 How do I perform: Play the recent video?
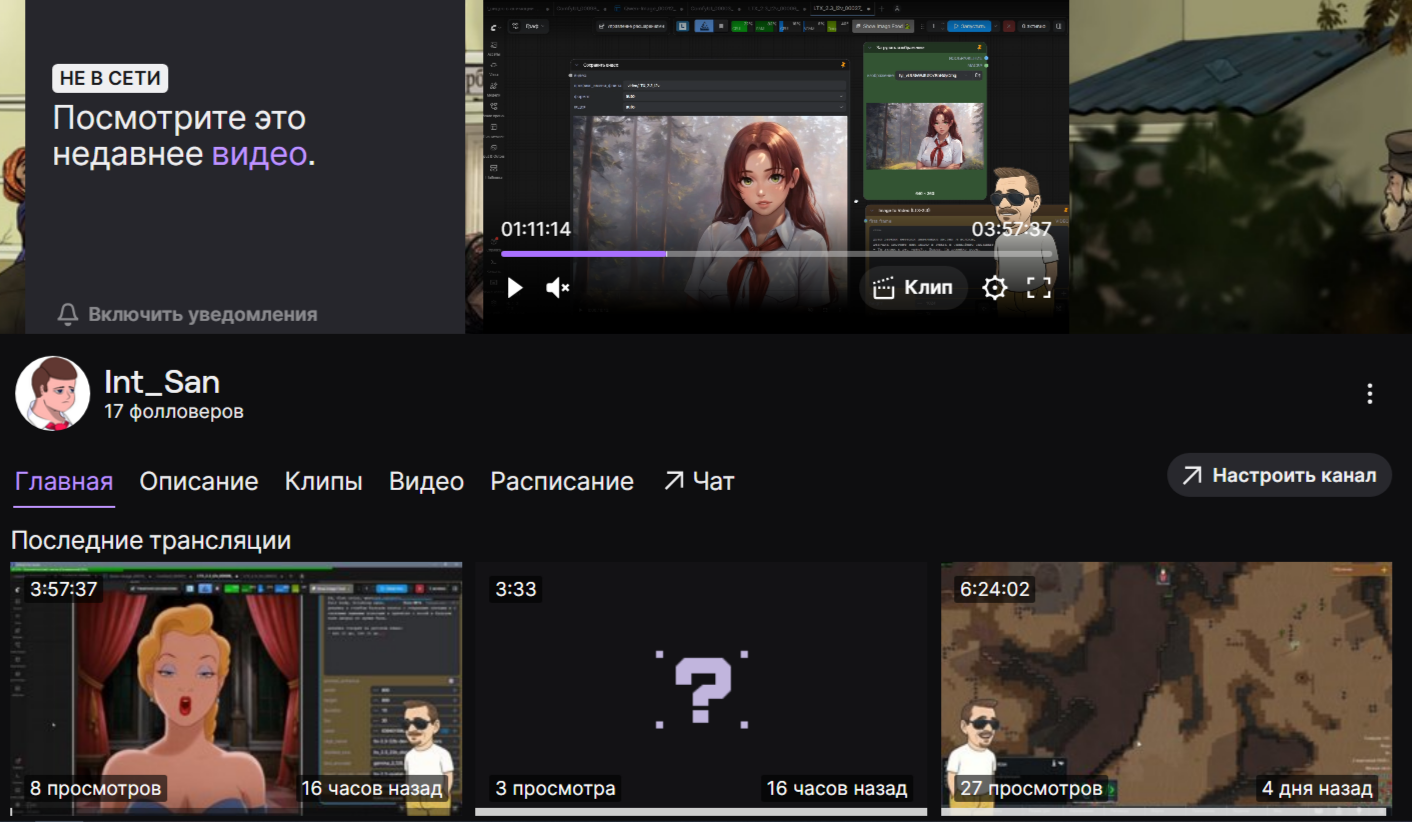(x=515, y=288)
